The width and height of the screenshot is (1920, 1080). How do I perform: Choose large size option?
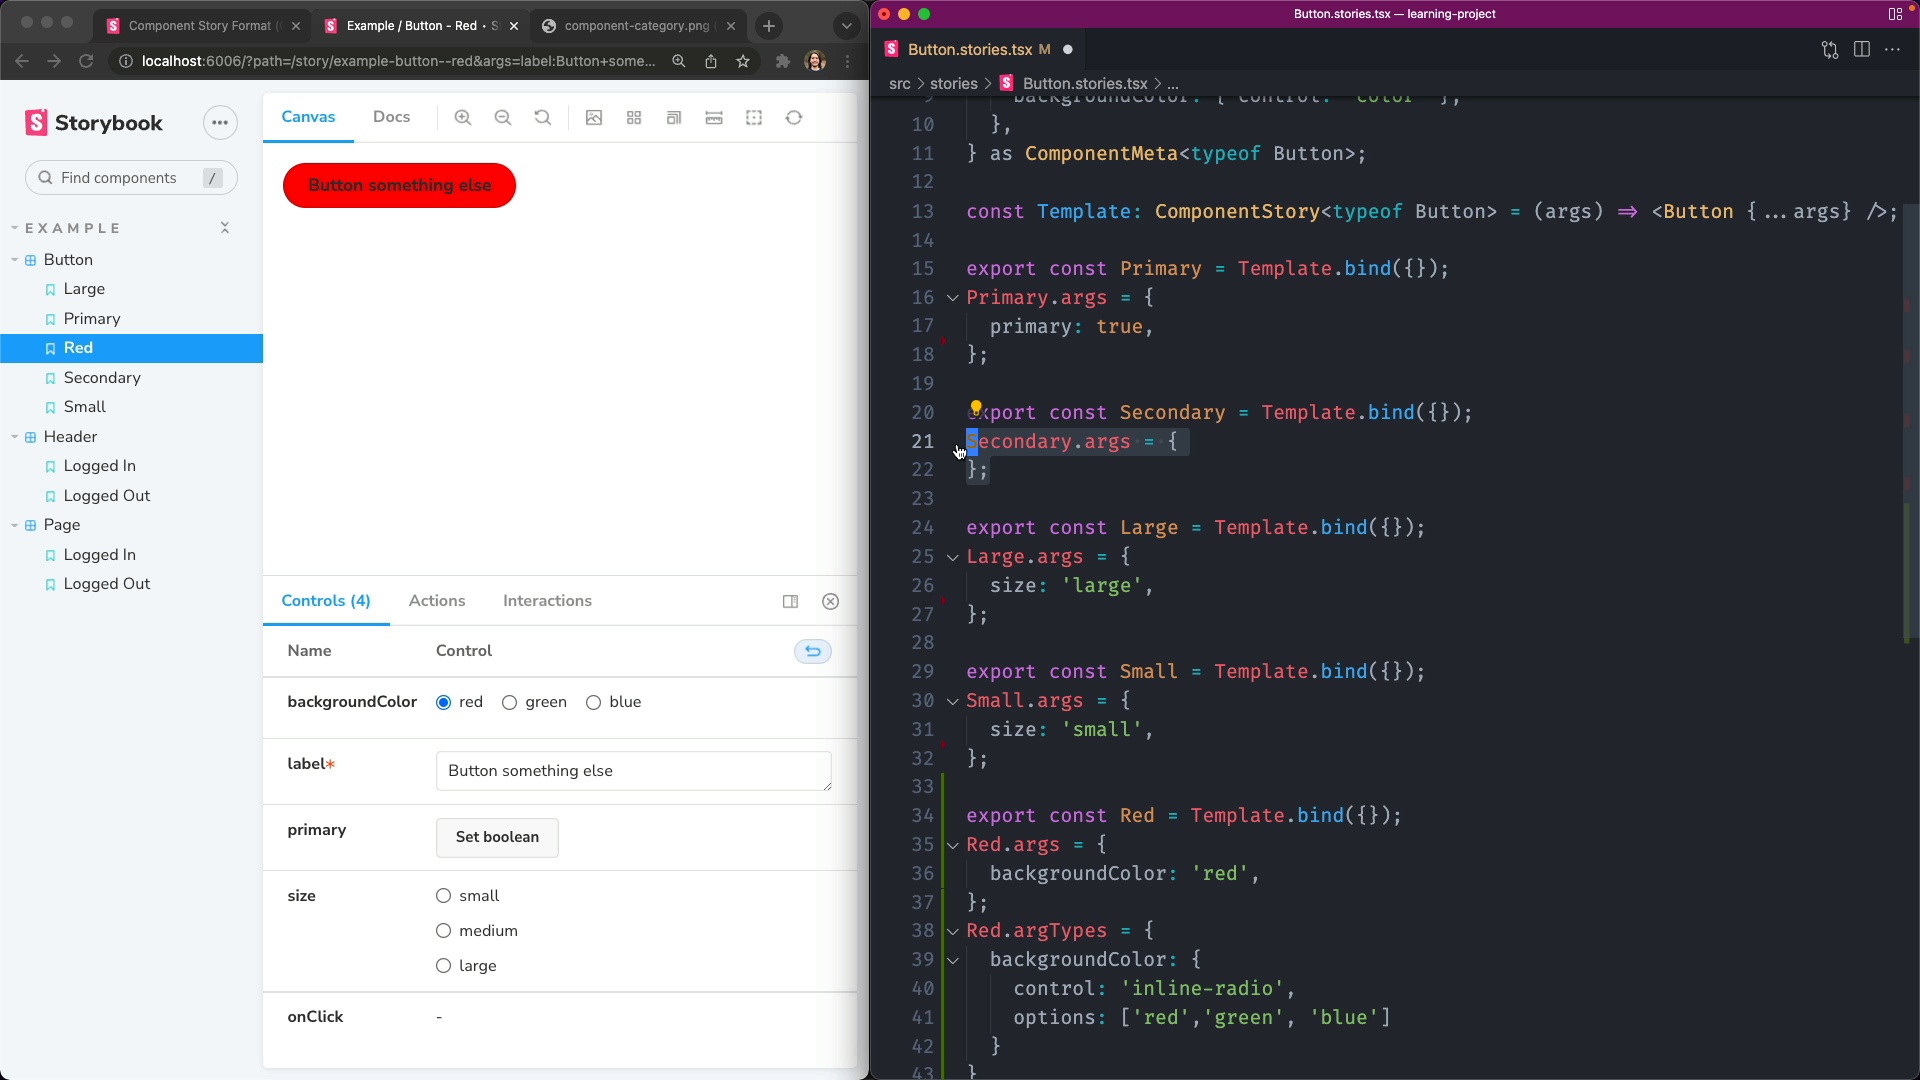point(444,966)
